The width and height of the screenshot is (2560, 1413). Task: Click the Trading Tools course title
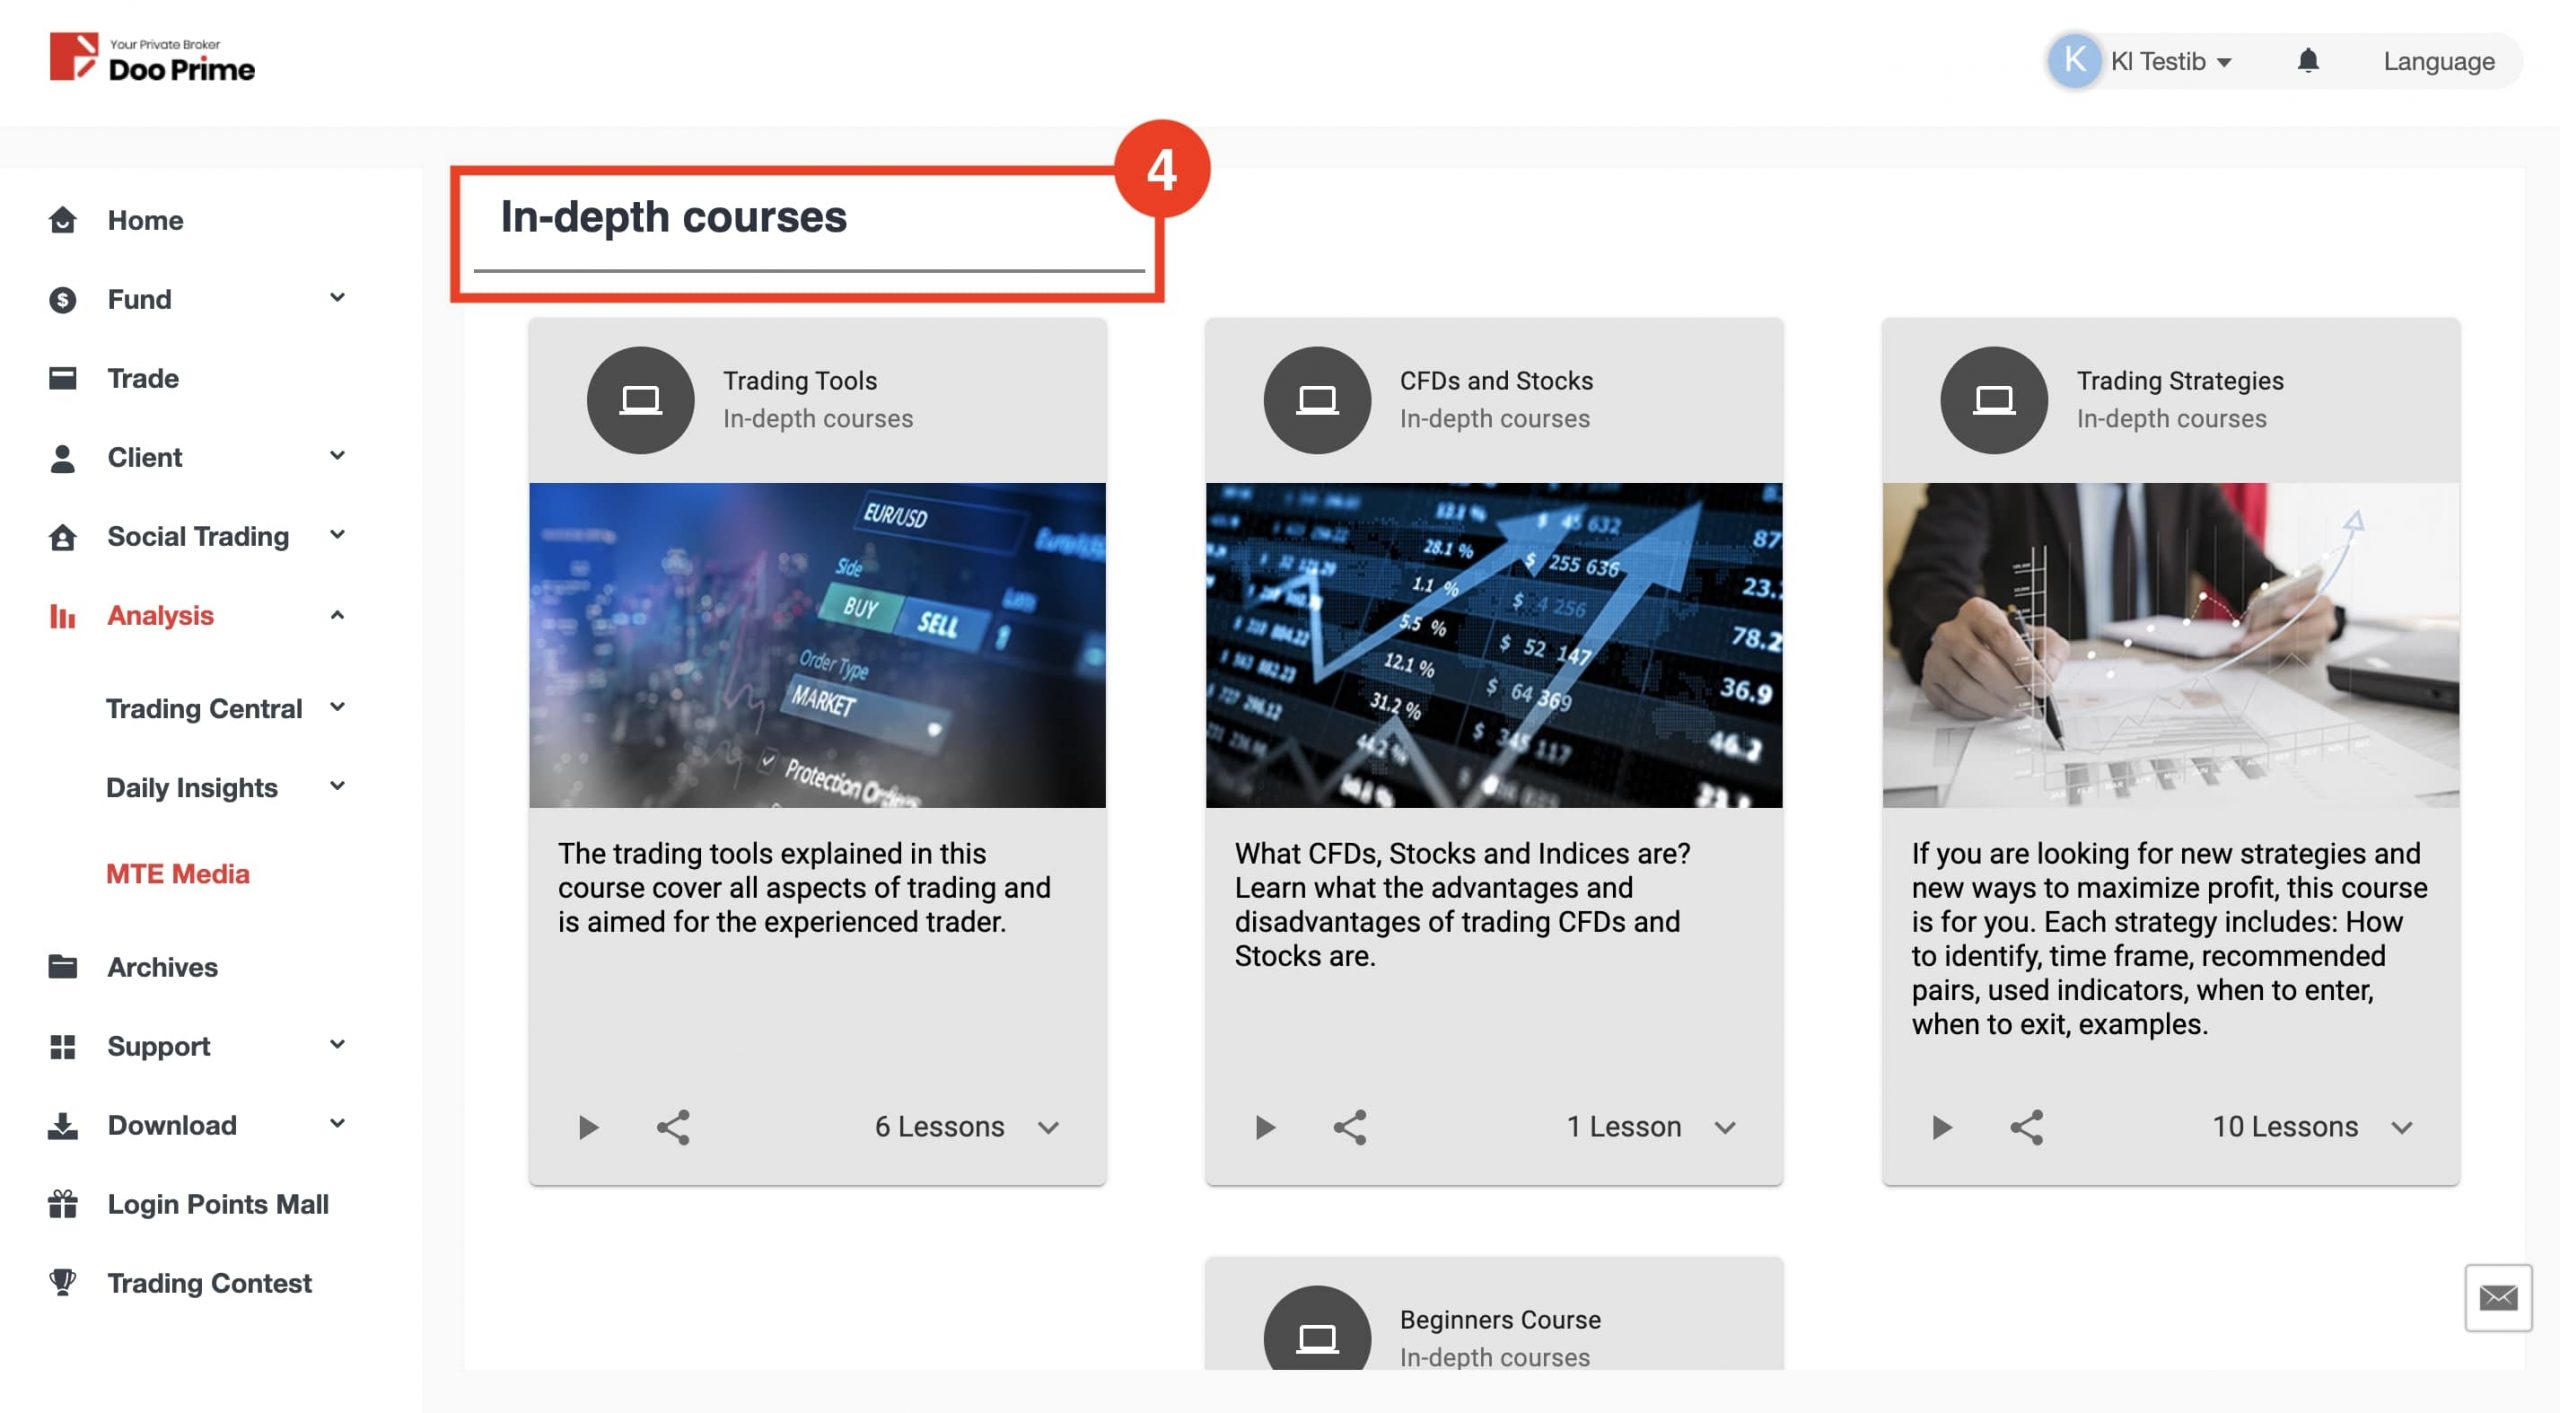pyautogui.click(x=800, y=380)
